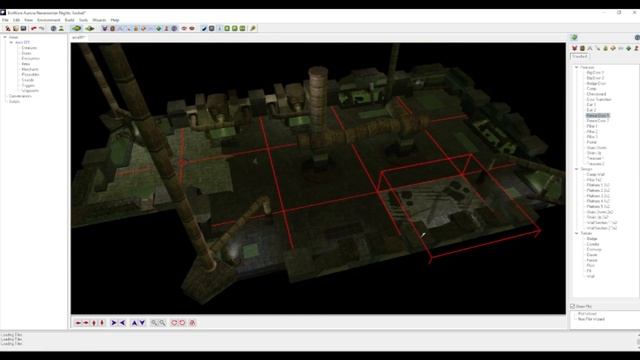Select Doors in the left area tree
The height and width of the screenshot is (360, 640).
click(x=26, y=53)
